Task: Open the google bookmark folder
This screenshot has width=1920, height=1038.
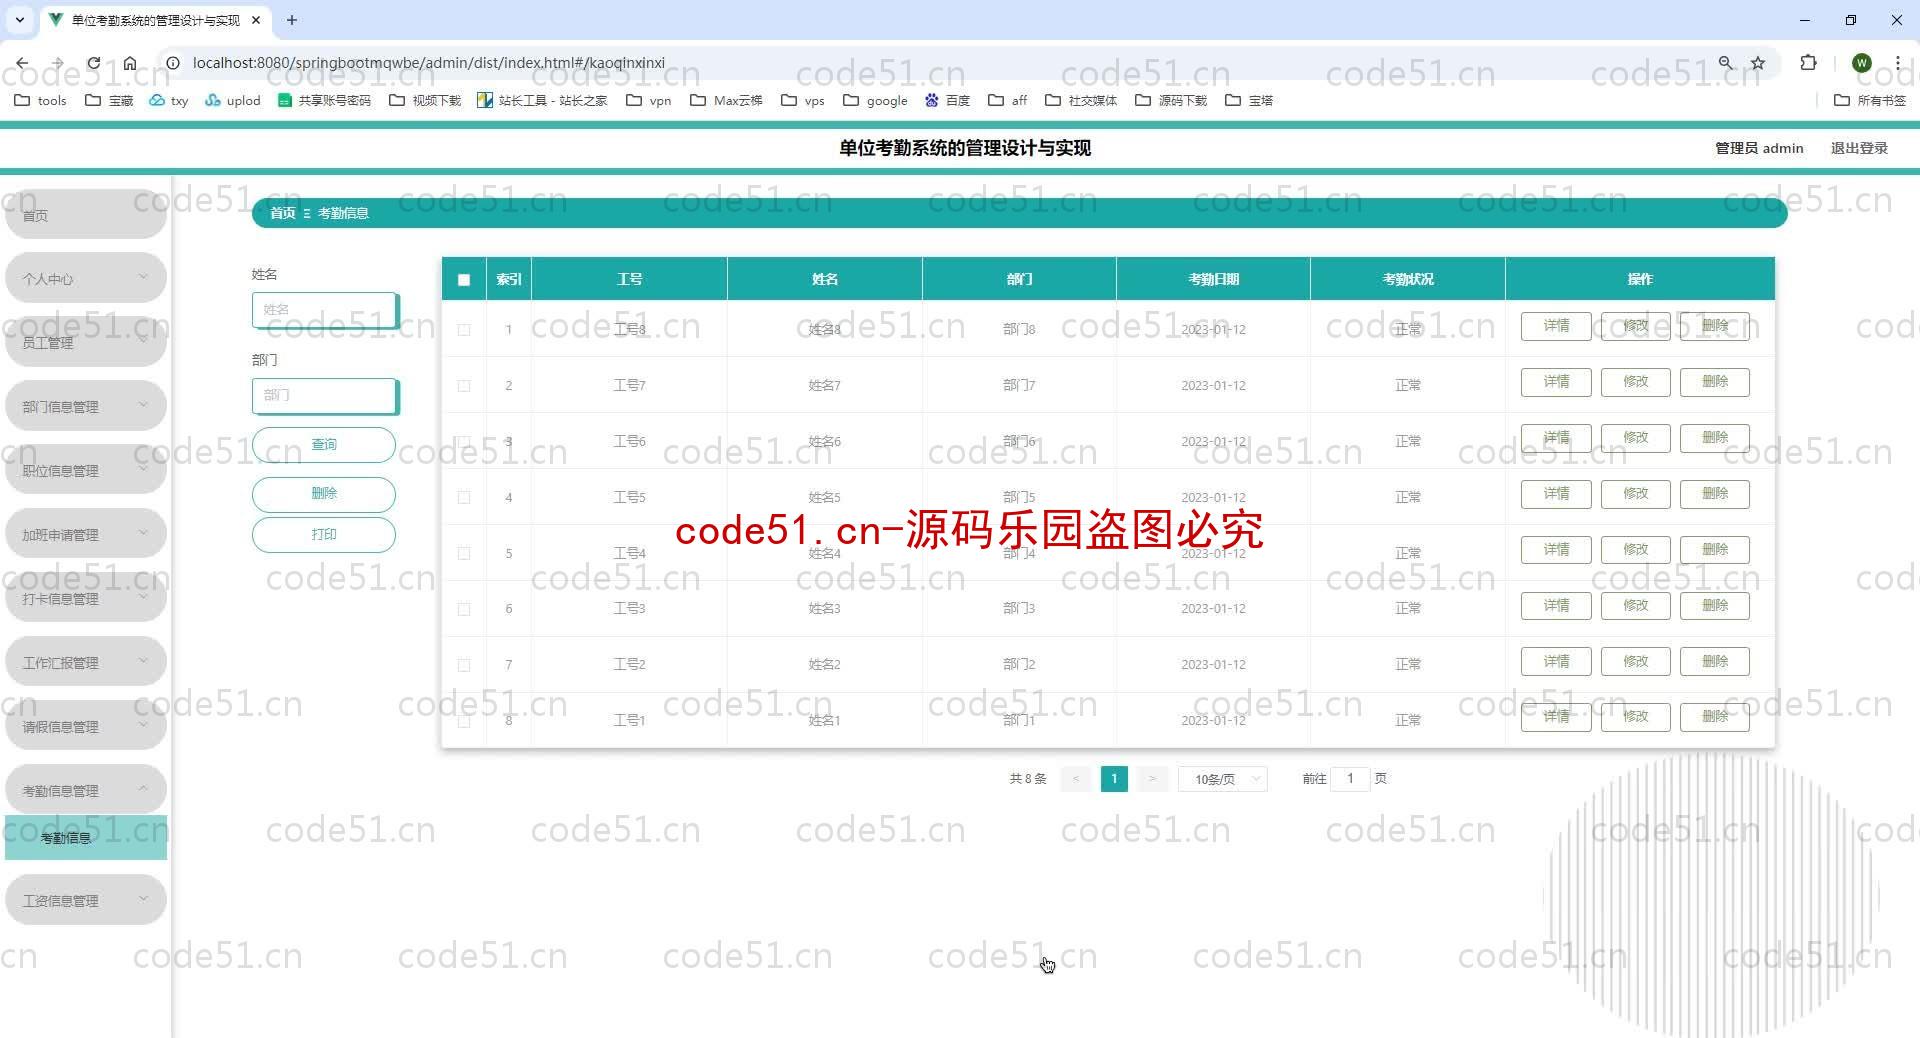Action: point(875,100)
